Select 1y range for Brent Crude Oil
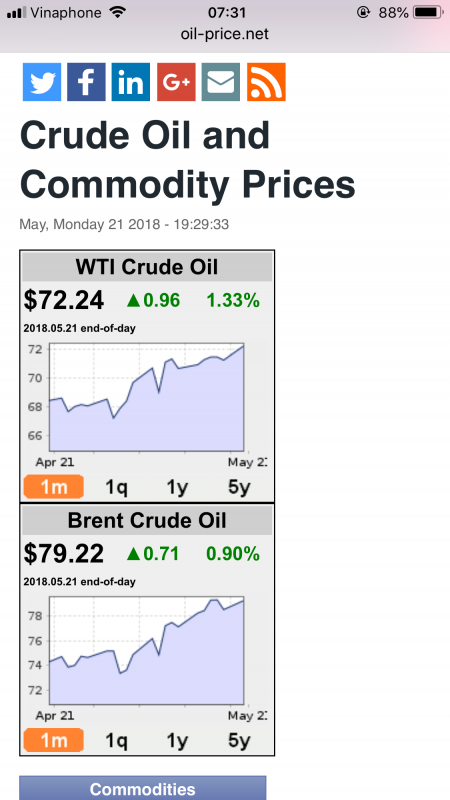The height and width of the screenshot is (800, 450). tap(177, 740)
